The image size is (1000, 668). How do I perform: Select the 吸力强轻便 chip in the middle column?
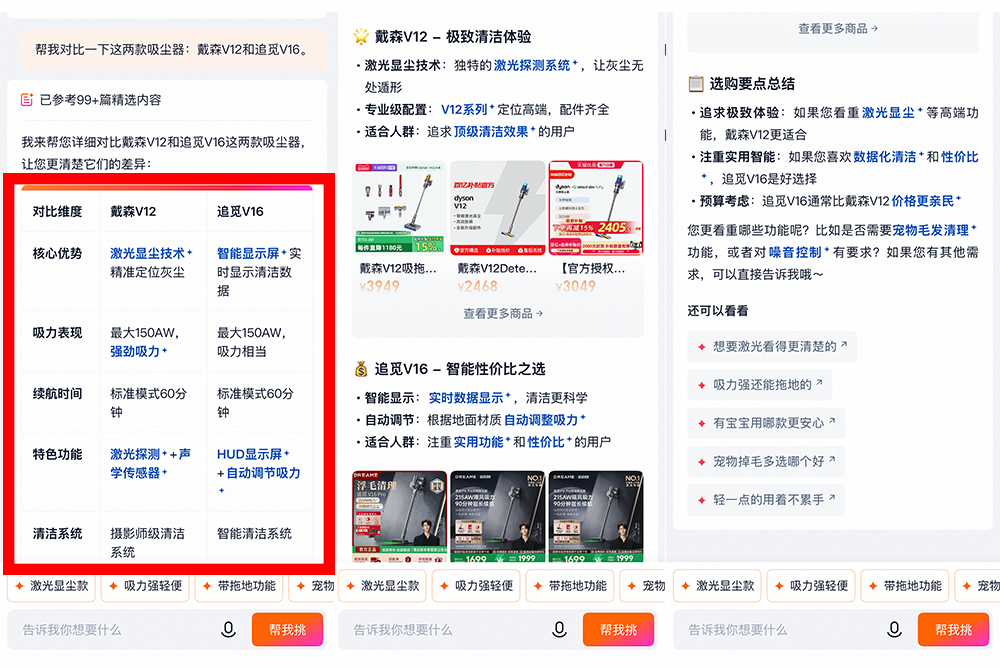(477, 587)
